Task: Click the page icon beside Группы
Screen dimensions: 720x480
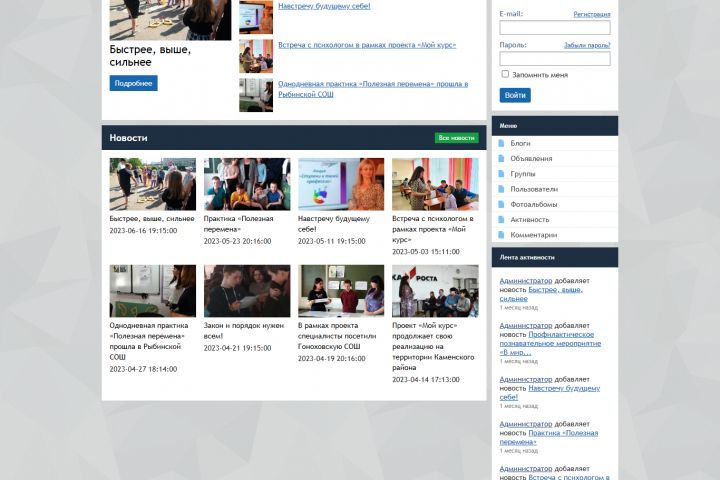Action: (501, 174)
